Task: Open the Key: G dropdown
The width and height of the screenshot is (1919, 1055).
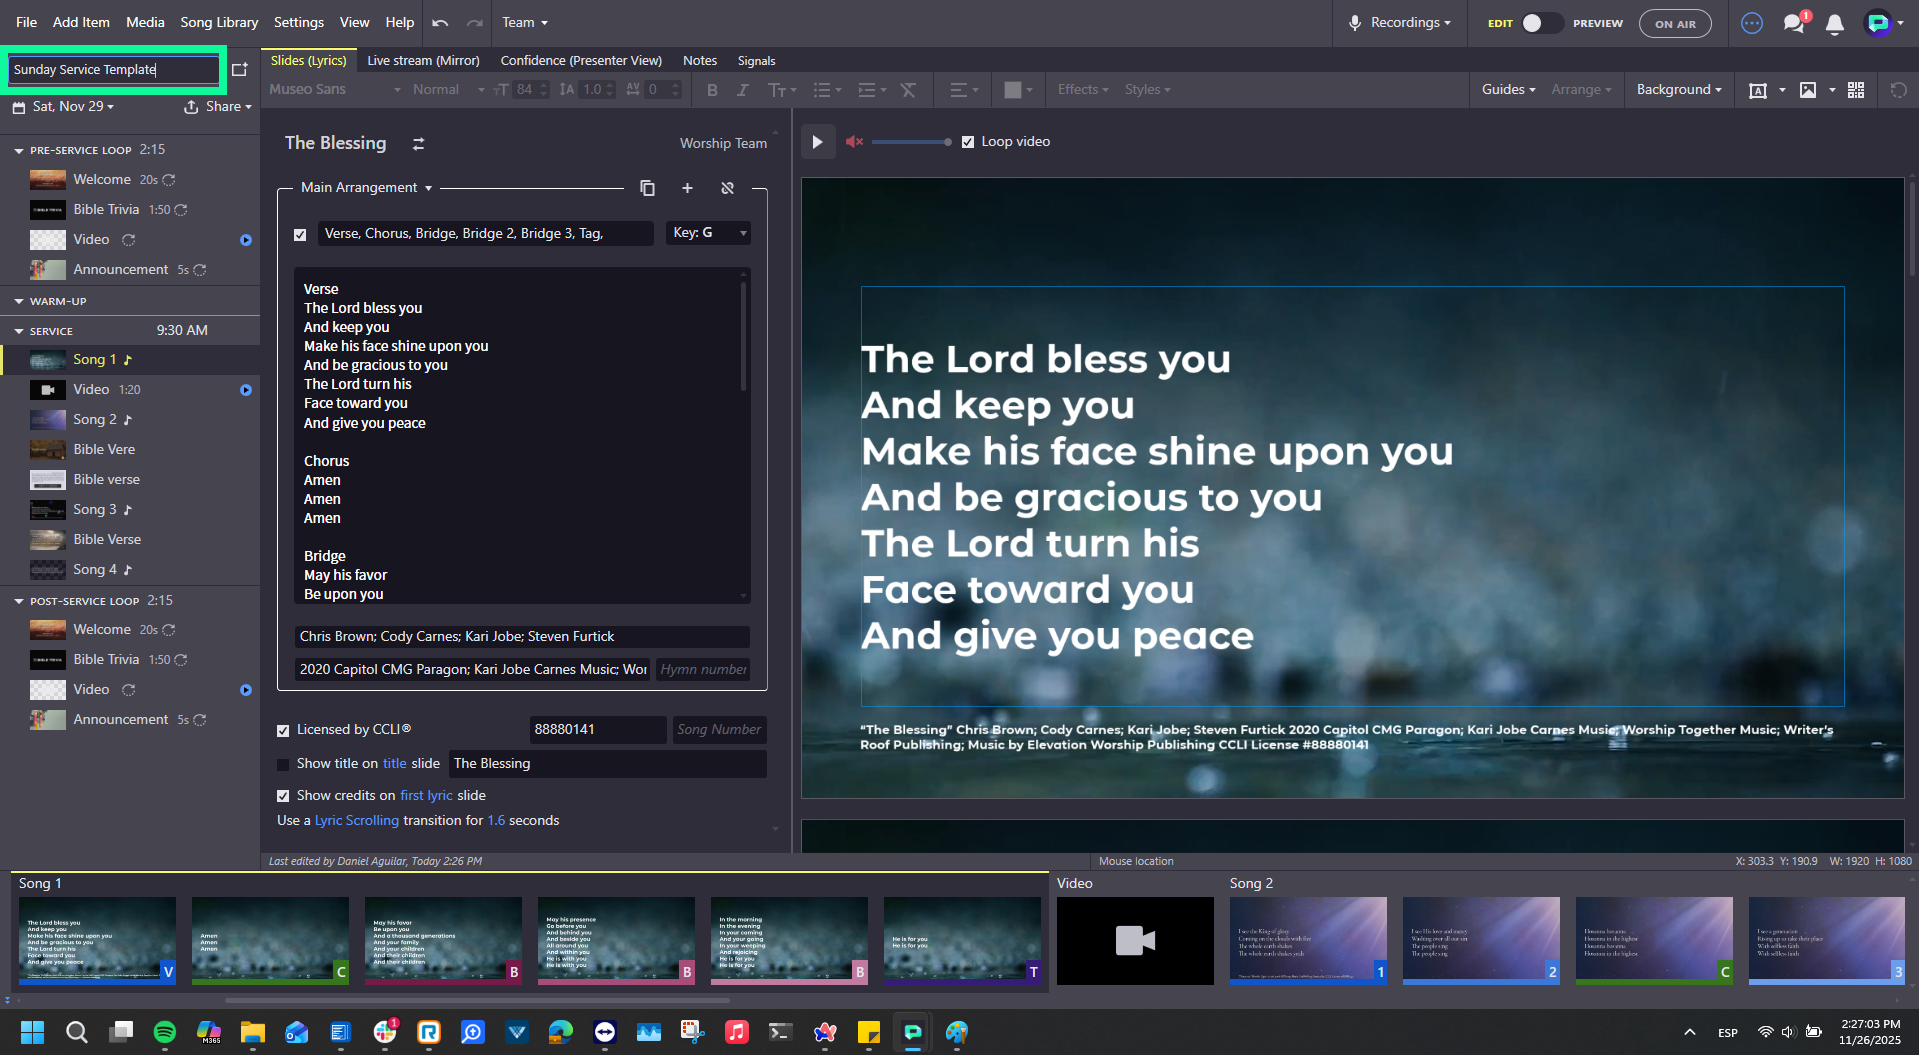Action: 708,233
